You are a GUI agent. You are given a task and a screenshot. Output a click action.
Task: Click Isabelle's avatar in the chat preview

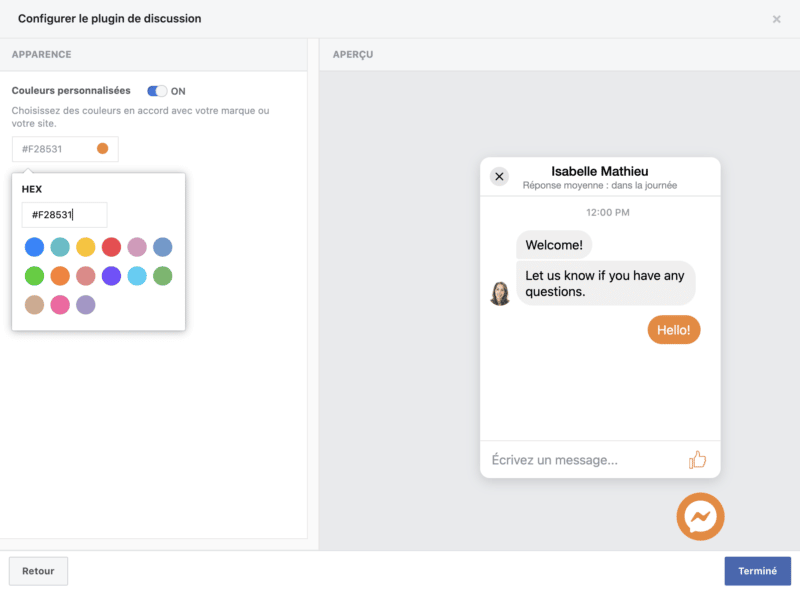click(x=500, y=293)
